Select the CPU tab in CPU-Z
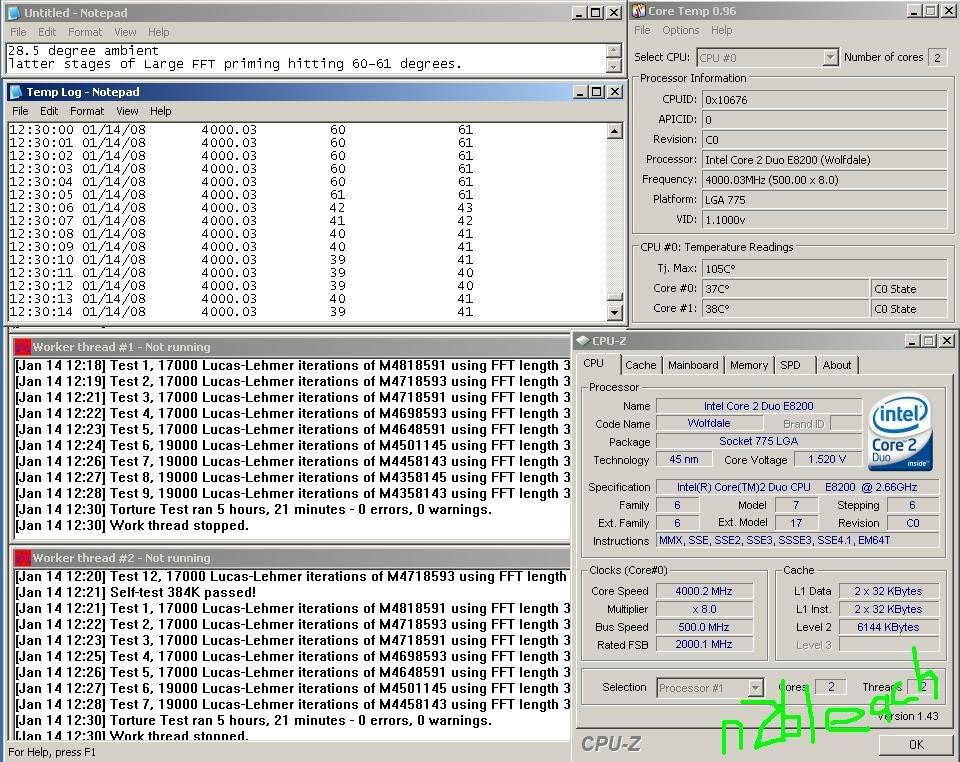Screen dimensions: 960x762 pyautogui.click(x=593, y=363)
